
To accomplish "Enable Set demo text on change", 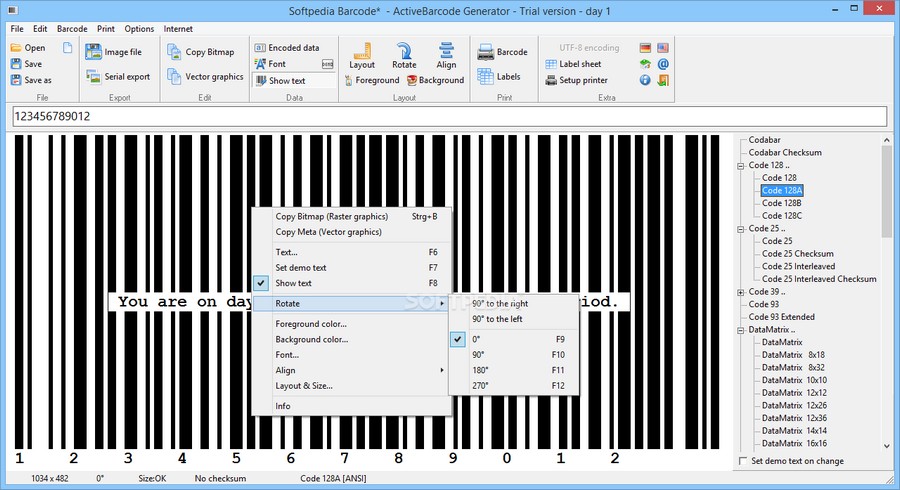I will [742, 461].
